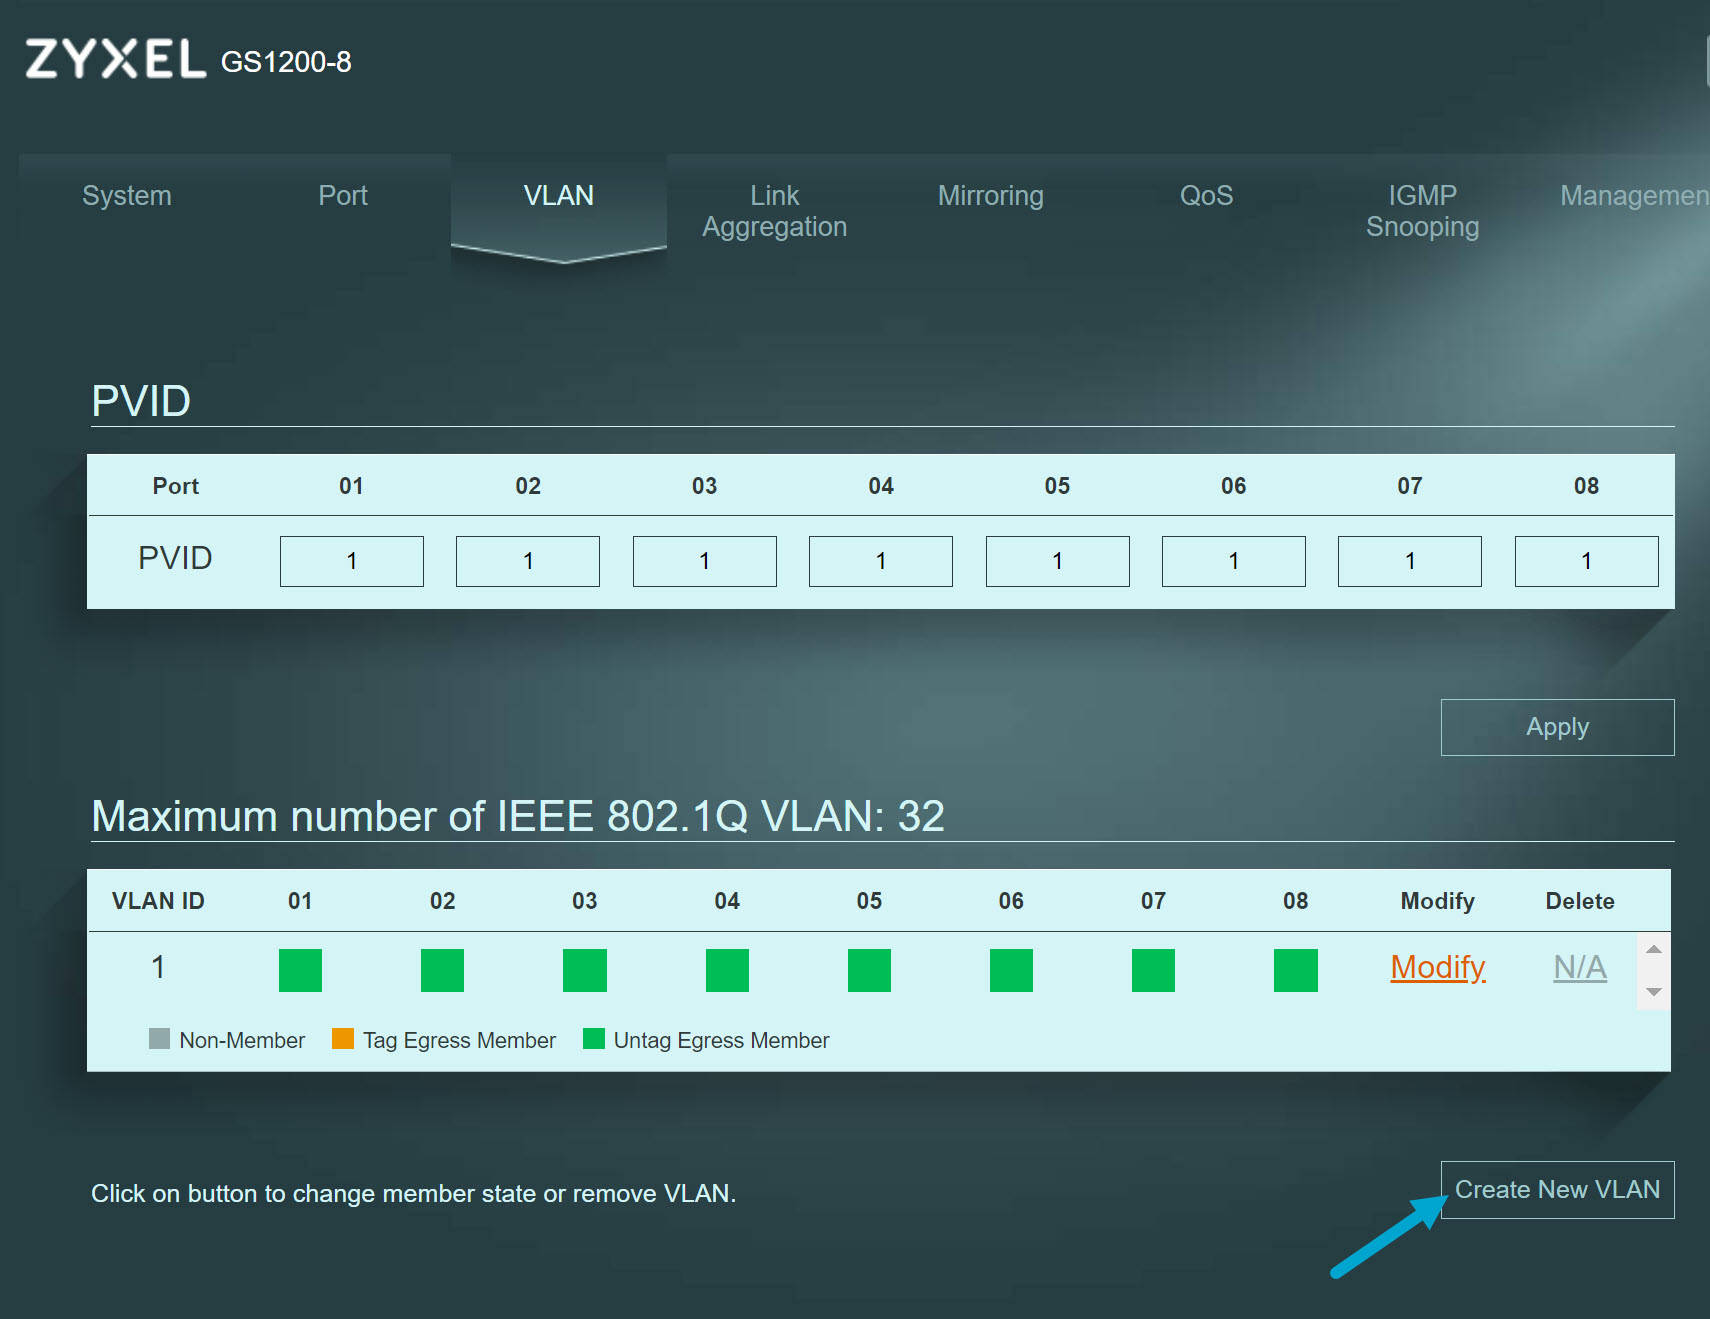
Task: Open the QoS tab
Action: point(1205,196)
